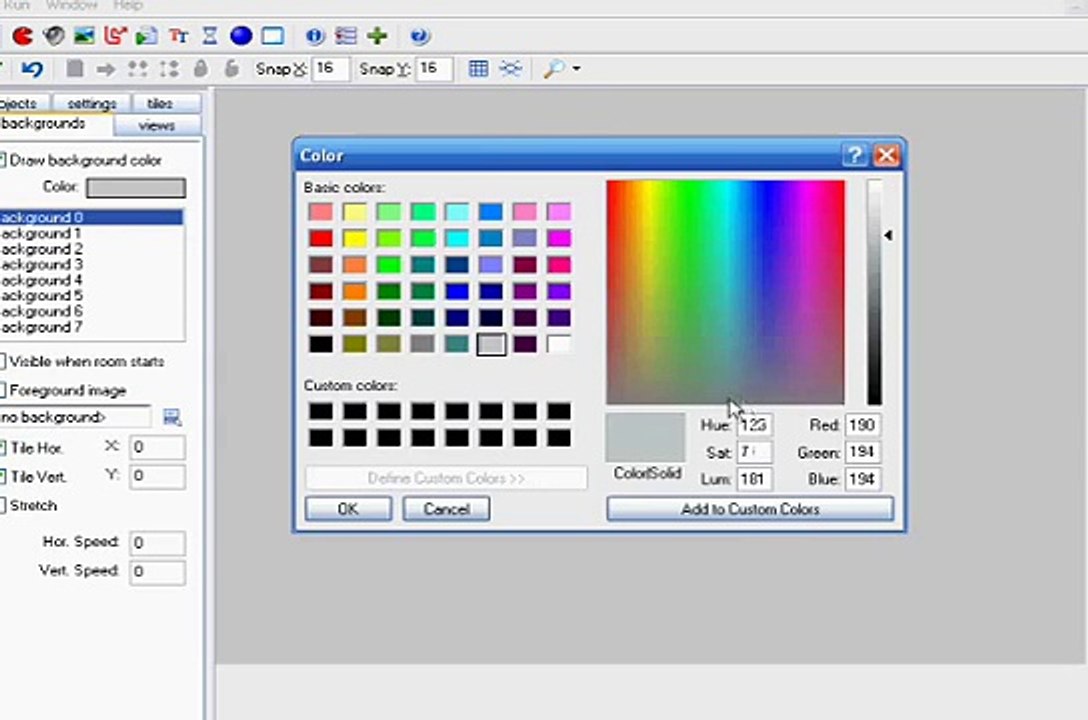
Task: Click the sort instances horizontally icon
Action: (x=137, y=69)
